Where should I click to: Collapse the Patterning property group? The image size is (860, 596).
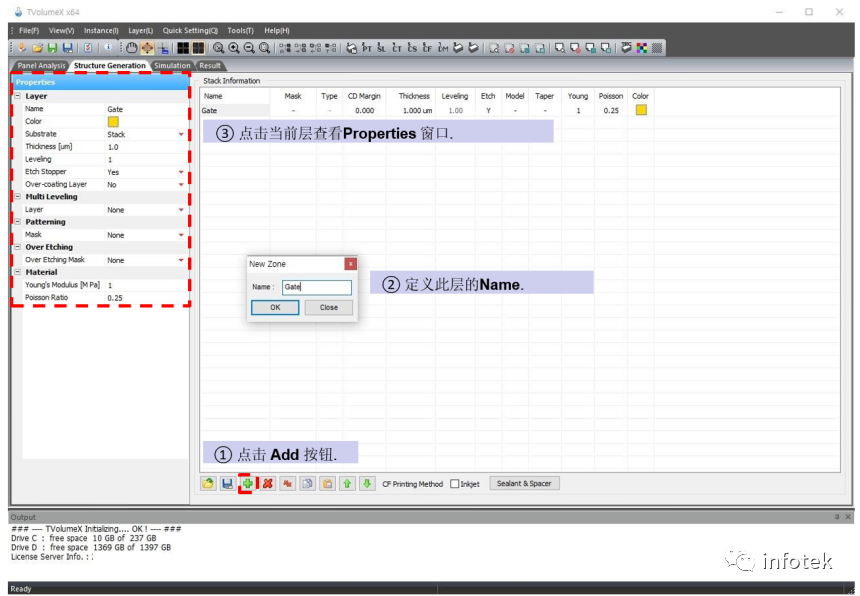click(x=18, y=222)
